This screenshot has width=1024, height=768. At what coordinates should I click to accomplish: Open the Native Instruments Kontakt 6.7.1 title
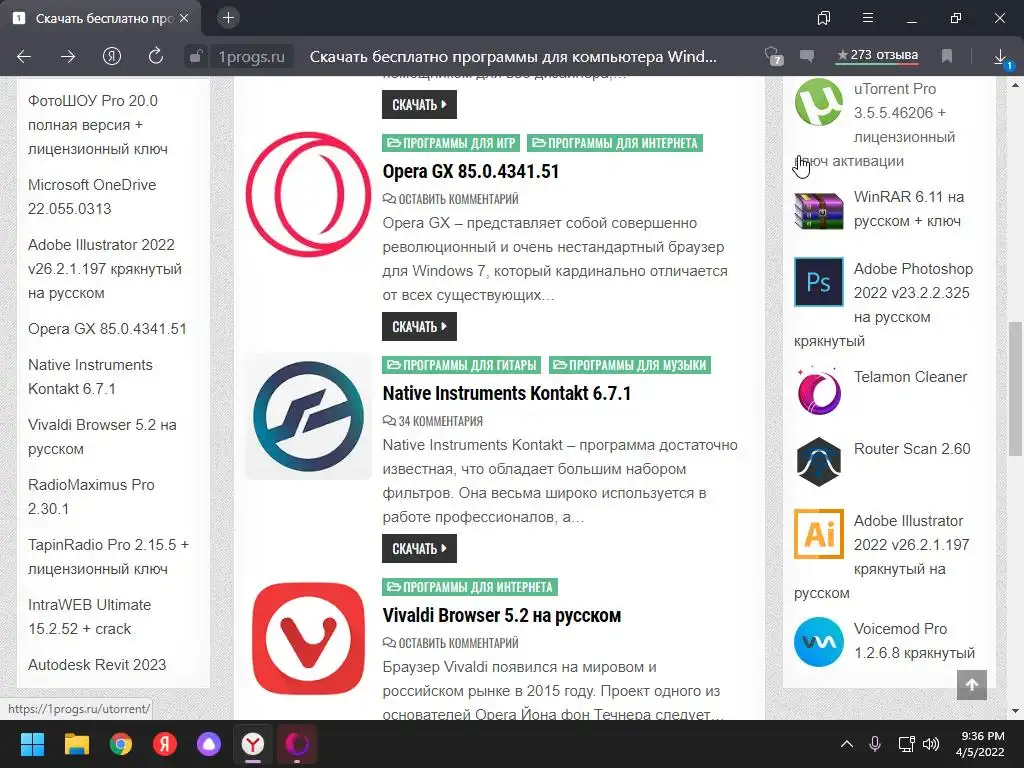coord(507,394)
